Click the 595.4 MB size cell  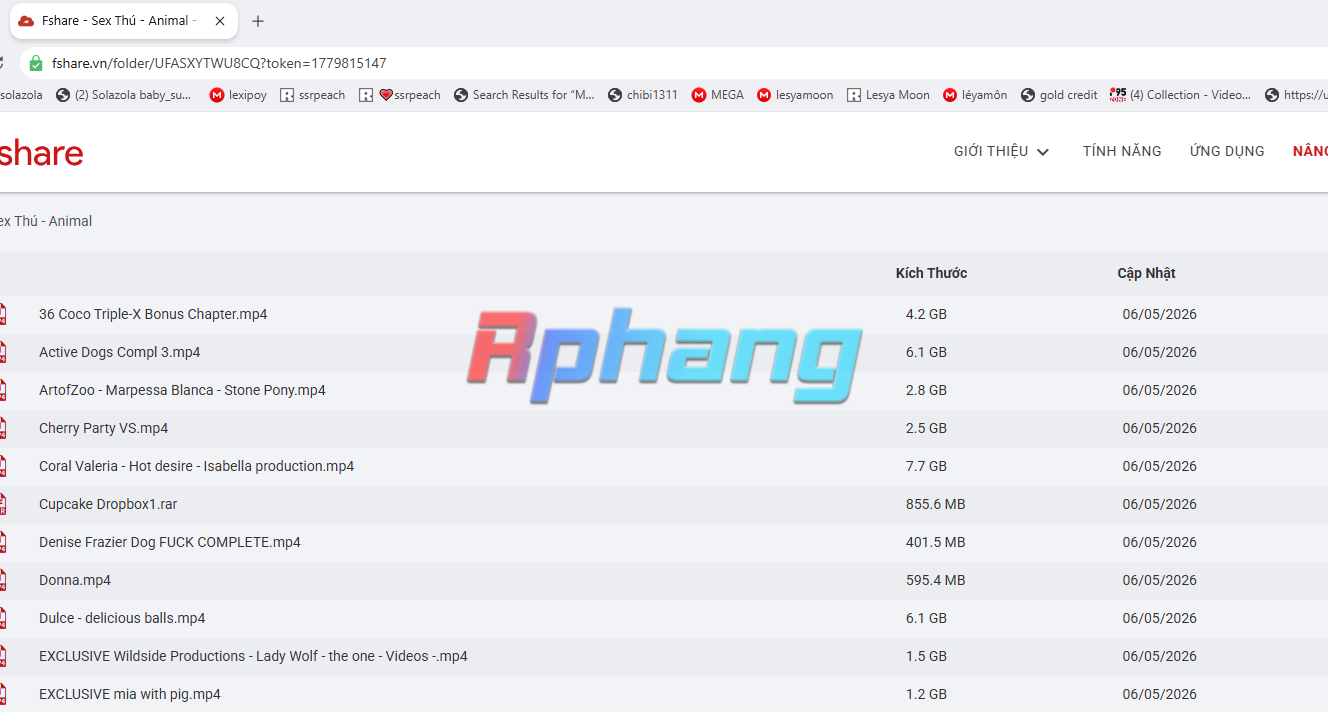[x=935, y=580]
